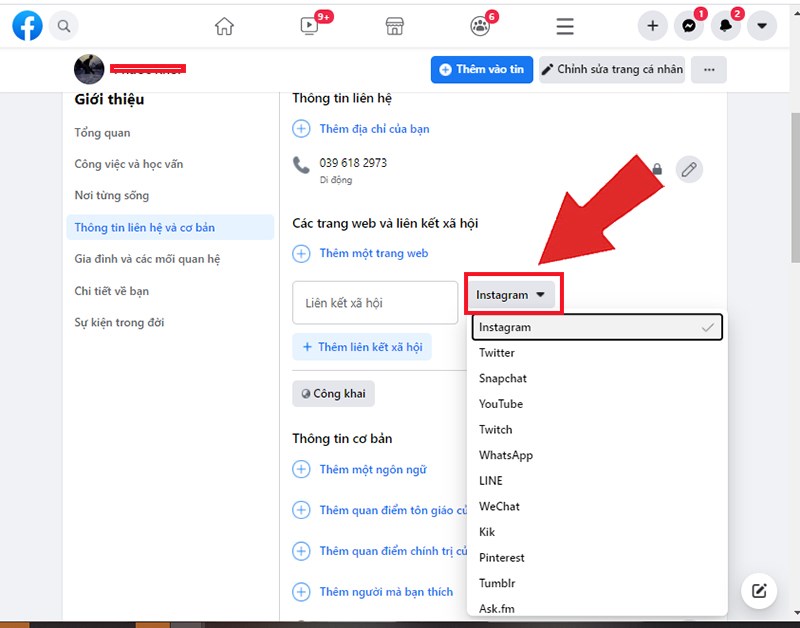Image resolution: width=800 pixels, height=628 pixels.
Task: Edit the phone number with pencil icon
Action: coord(689,169)
